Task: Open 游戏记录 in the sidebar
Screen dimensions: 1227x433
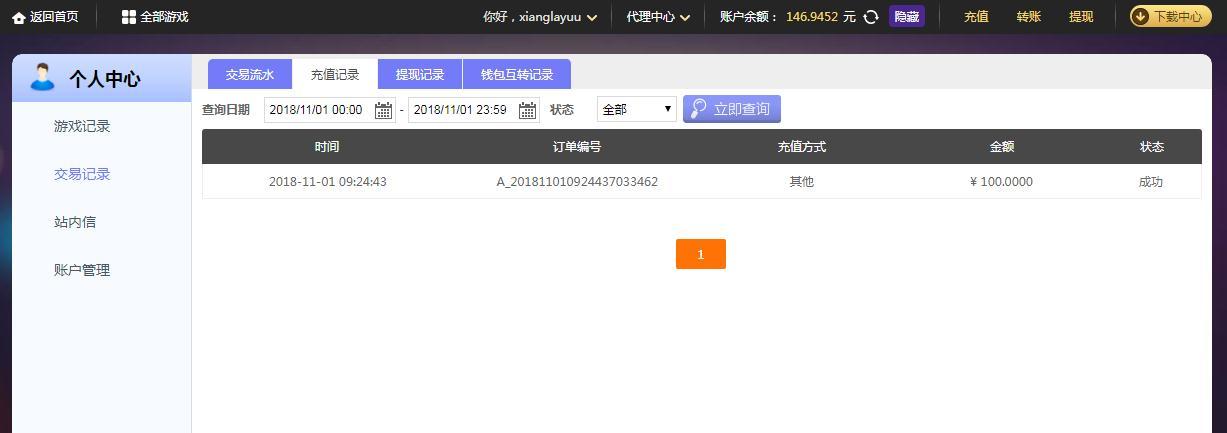Action: tap(82, 126)
